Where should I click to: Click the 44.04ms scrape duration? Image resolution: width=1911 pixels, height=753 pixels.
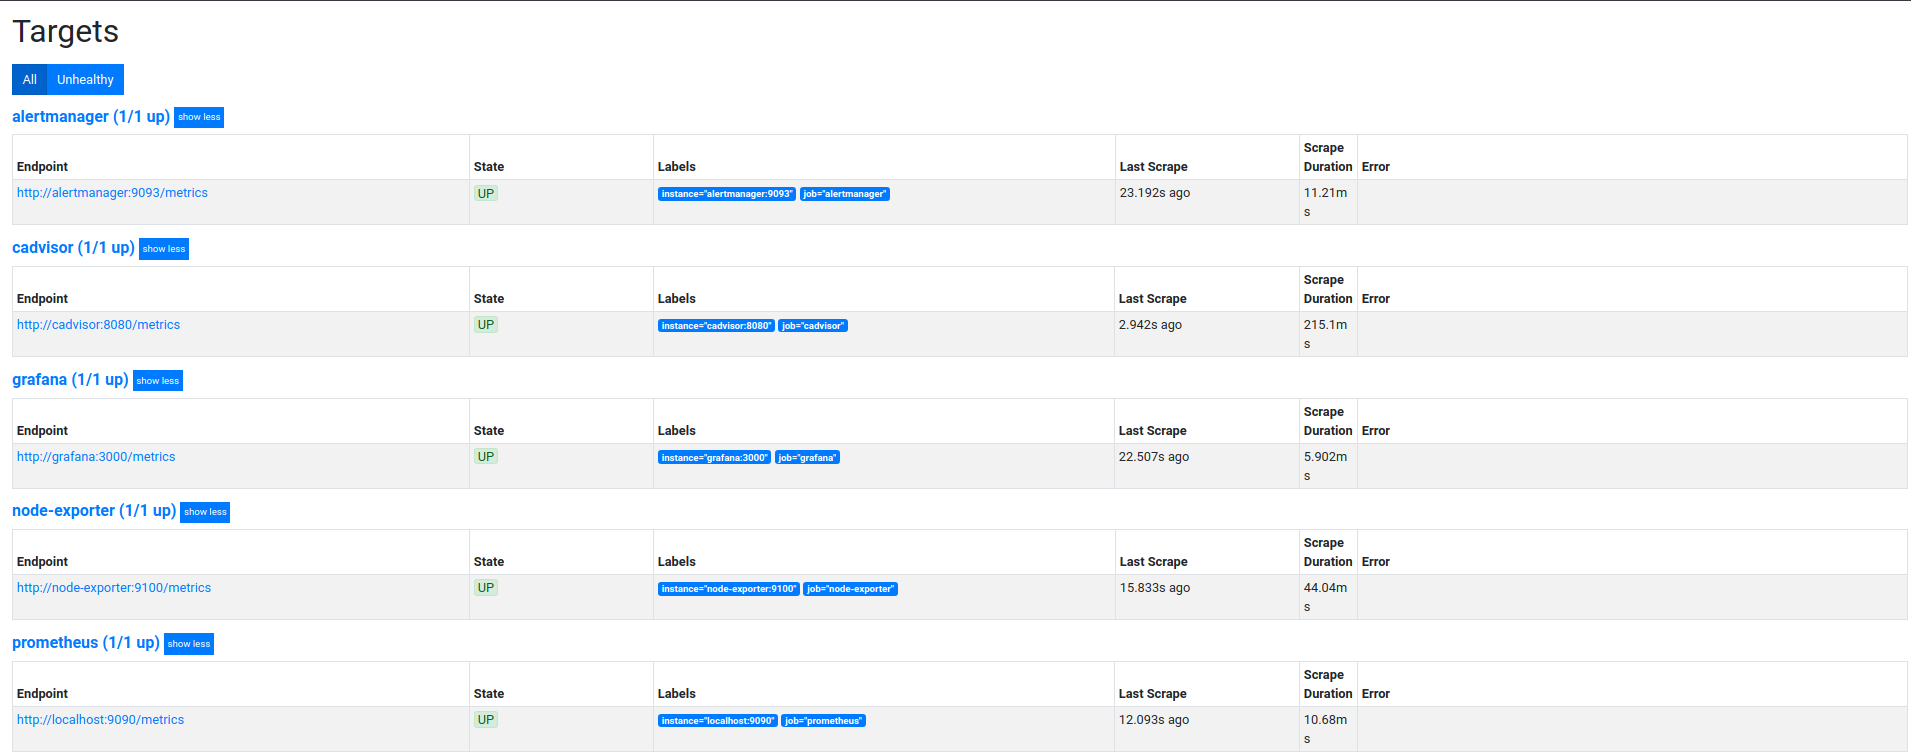[1326, 597]
